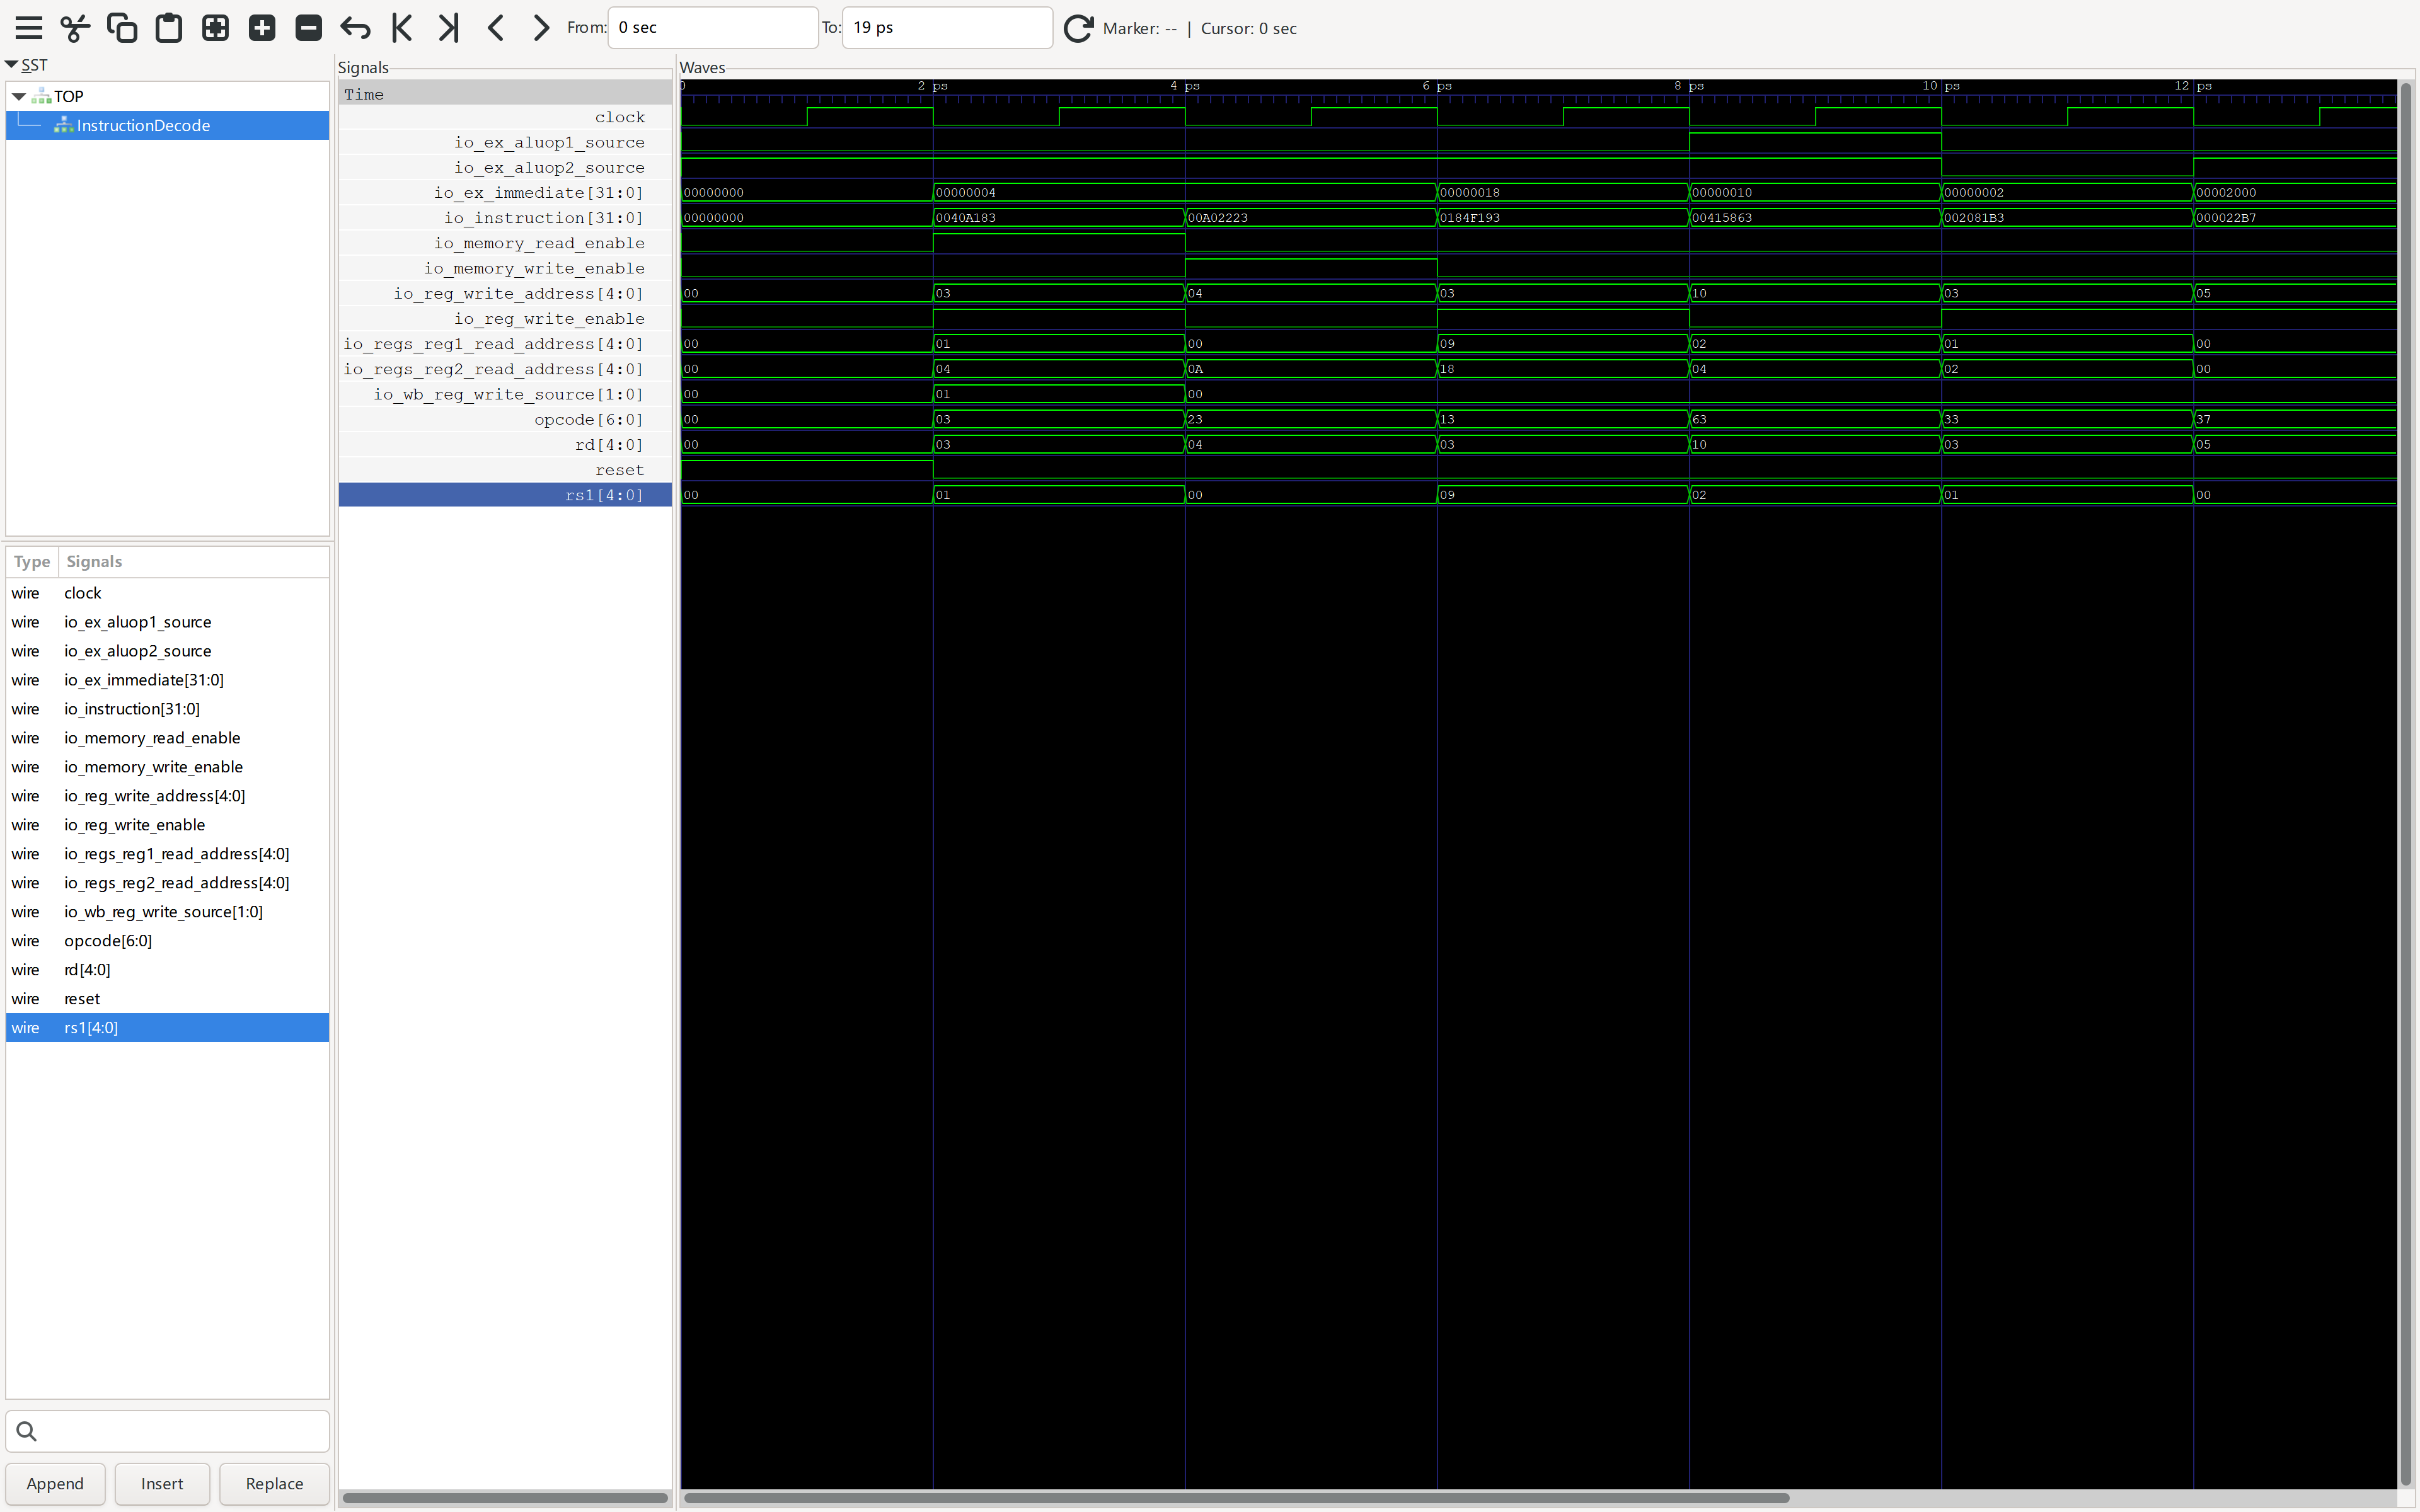The height and width of the screenshot is (1512, 2420).
Task: Collapse the TOP tree node
Action: coord(19,96)
